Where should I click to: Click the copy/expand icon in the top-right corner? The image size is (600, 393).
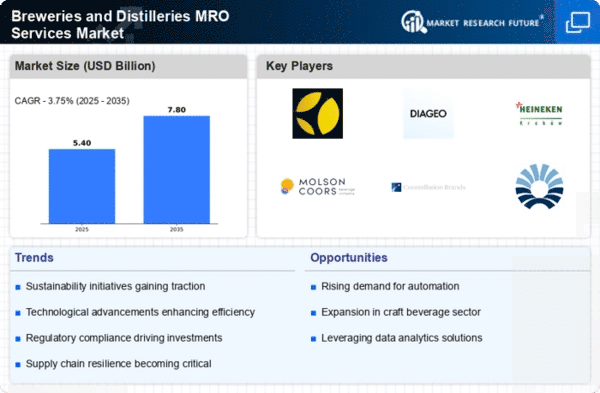tap(578, 23)
